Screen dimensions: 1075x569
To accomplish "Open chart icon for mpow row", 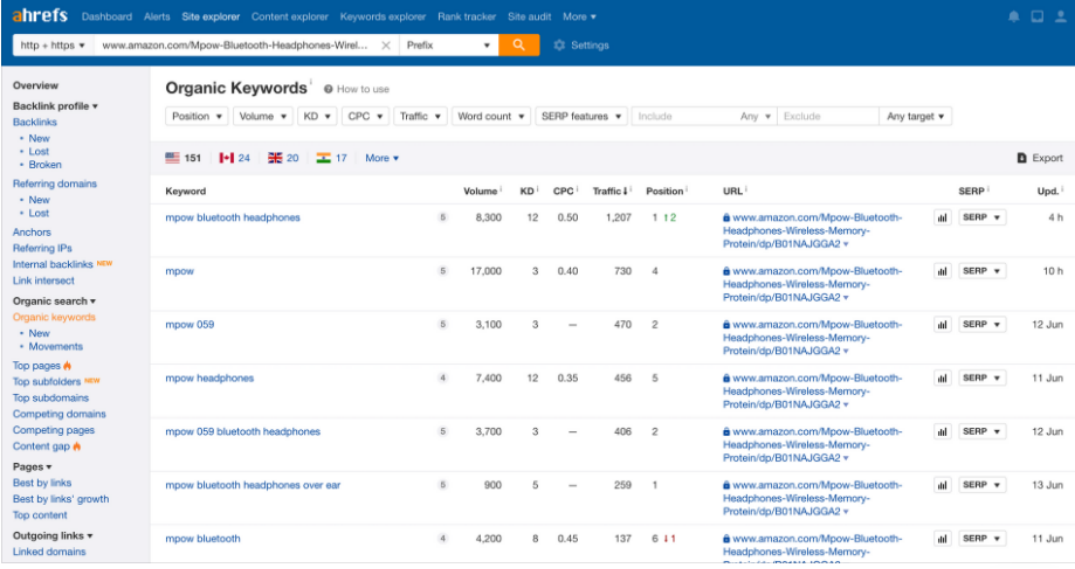I will click(x=943, y=271).
